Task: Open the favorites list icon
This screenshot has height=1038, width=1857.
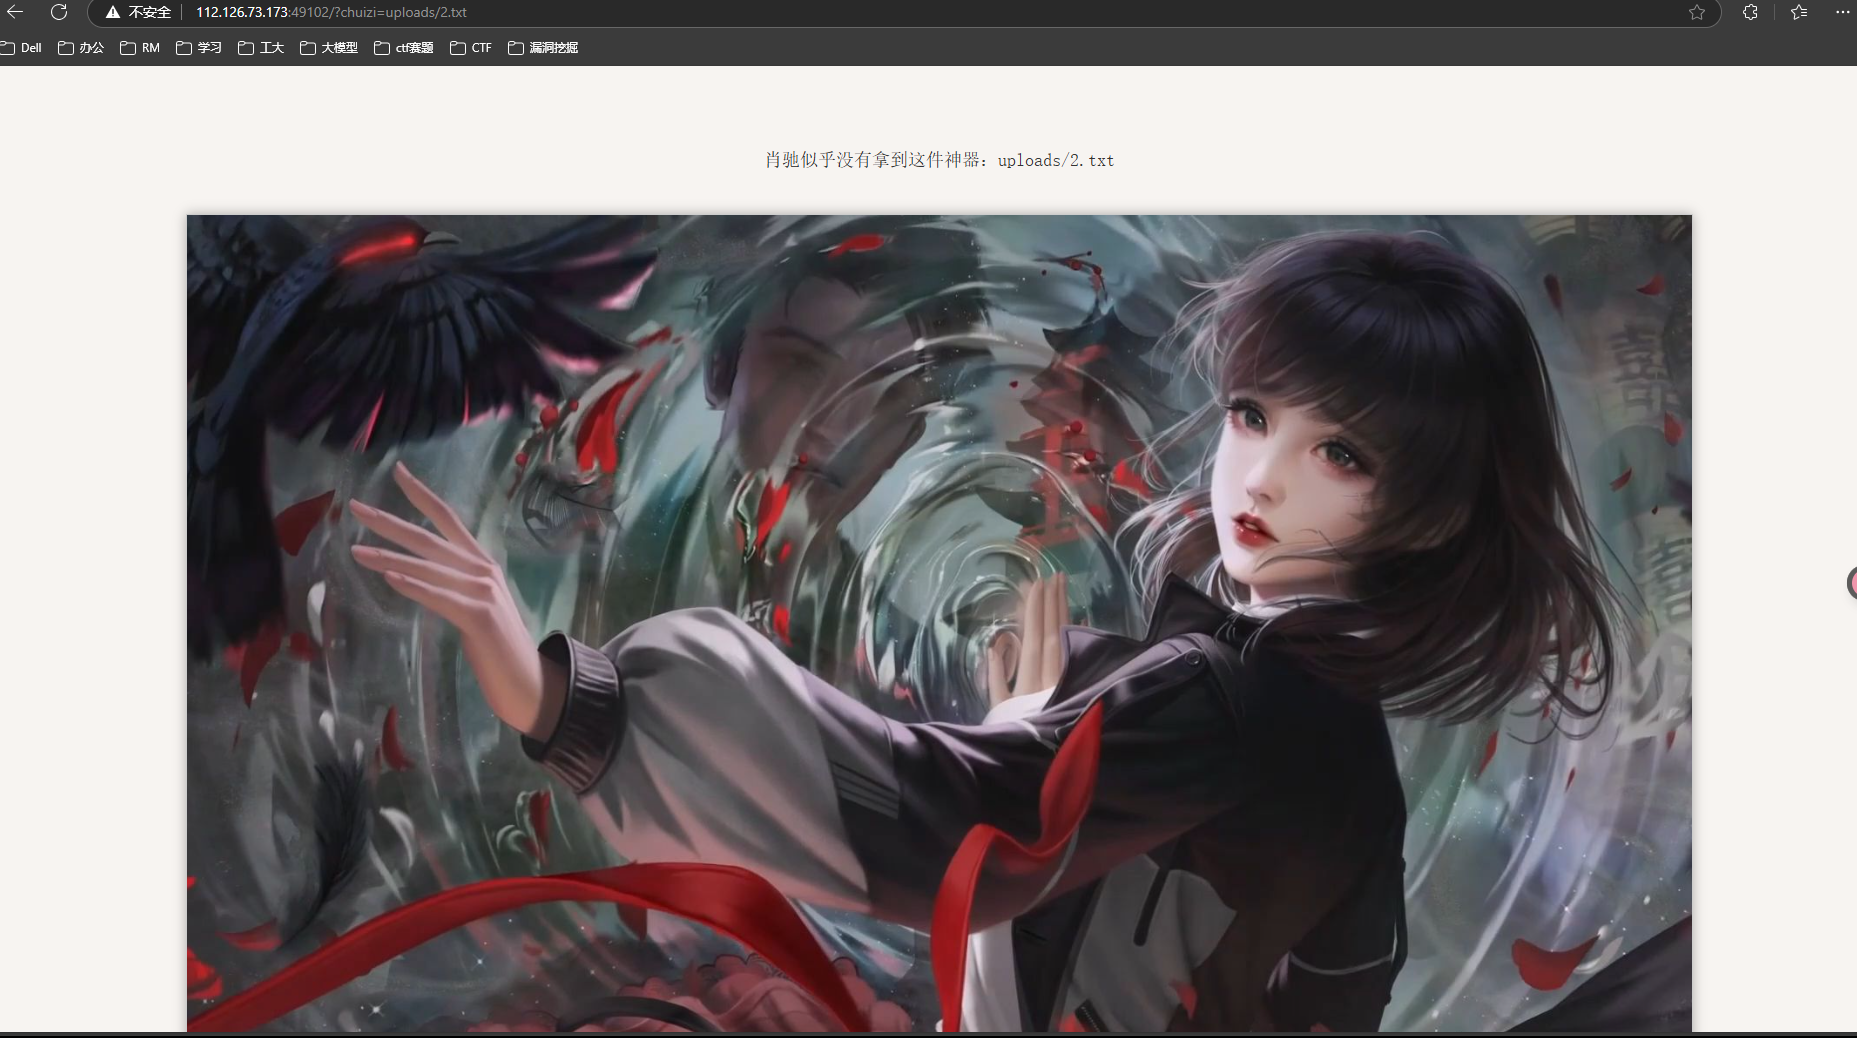Action: pyautogui.click(x=1799, y=12)
